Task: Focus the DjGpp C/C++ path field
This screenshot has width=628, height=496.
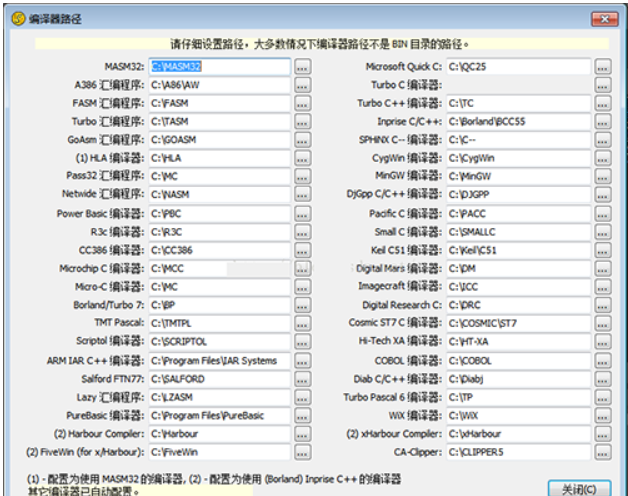Action: 519,195
